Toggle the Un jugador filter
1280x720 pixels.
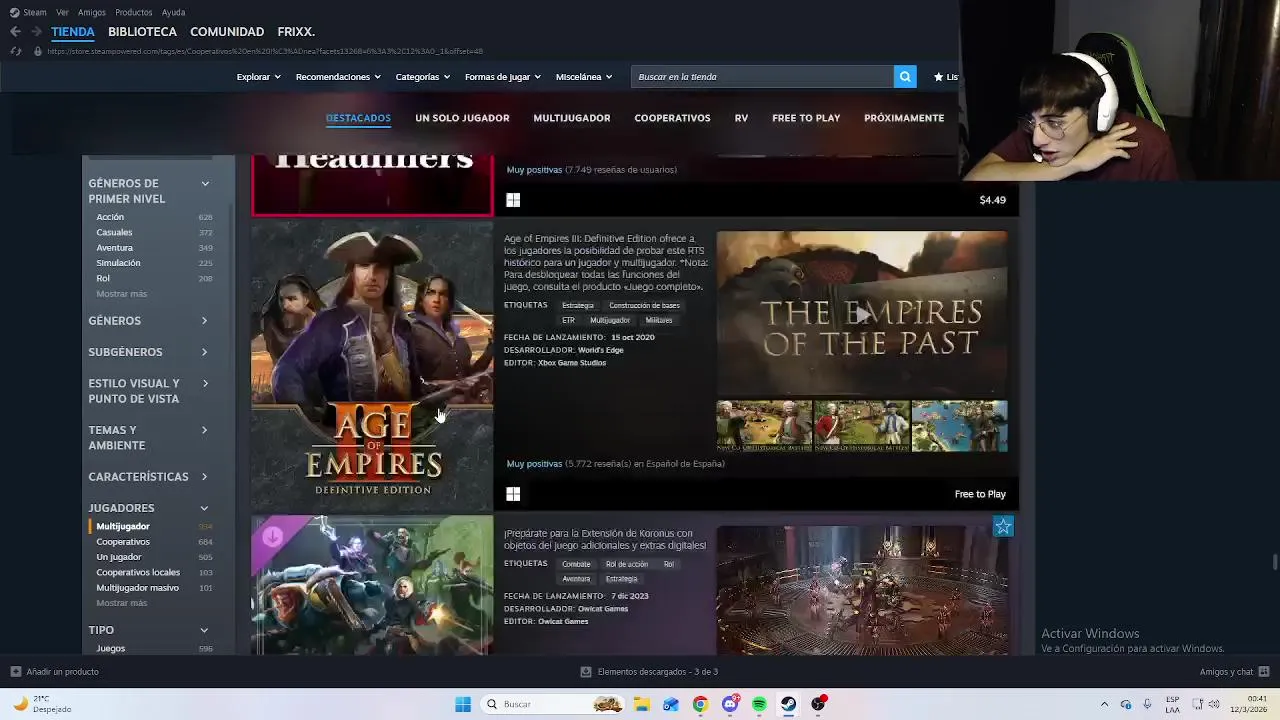(x=119, y=557)
